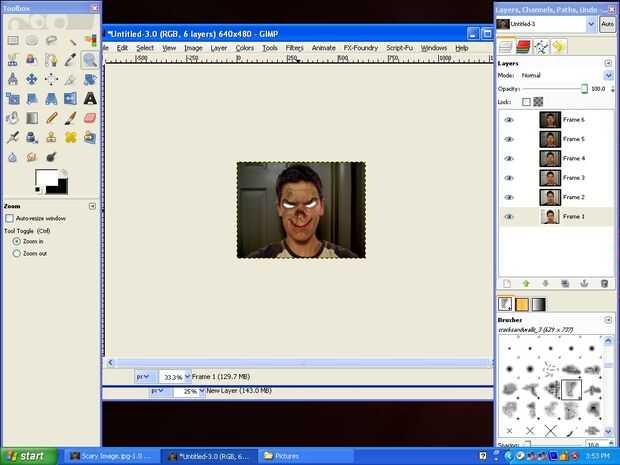The image size is (620, 465).
Task: Select the Crop tool
Action: (71, 79)
